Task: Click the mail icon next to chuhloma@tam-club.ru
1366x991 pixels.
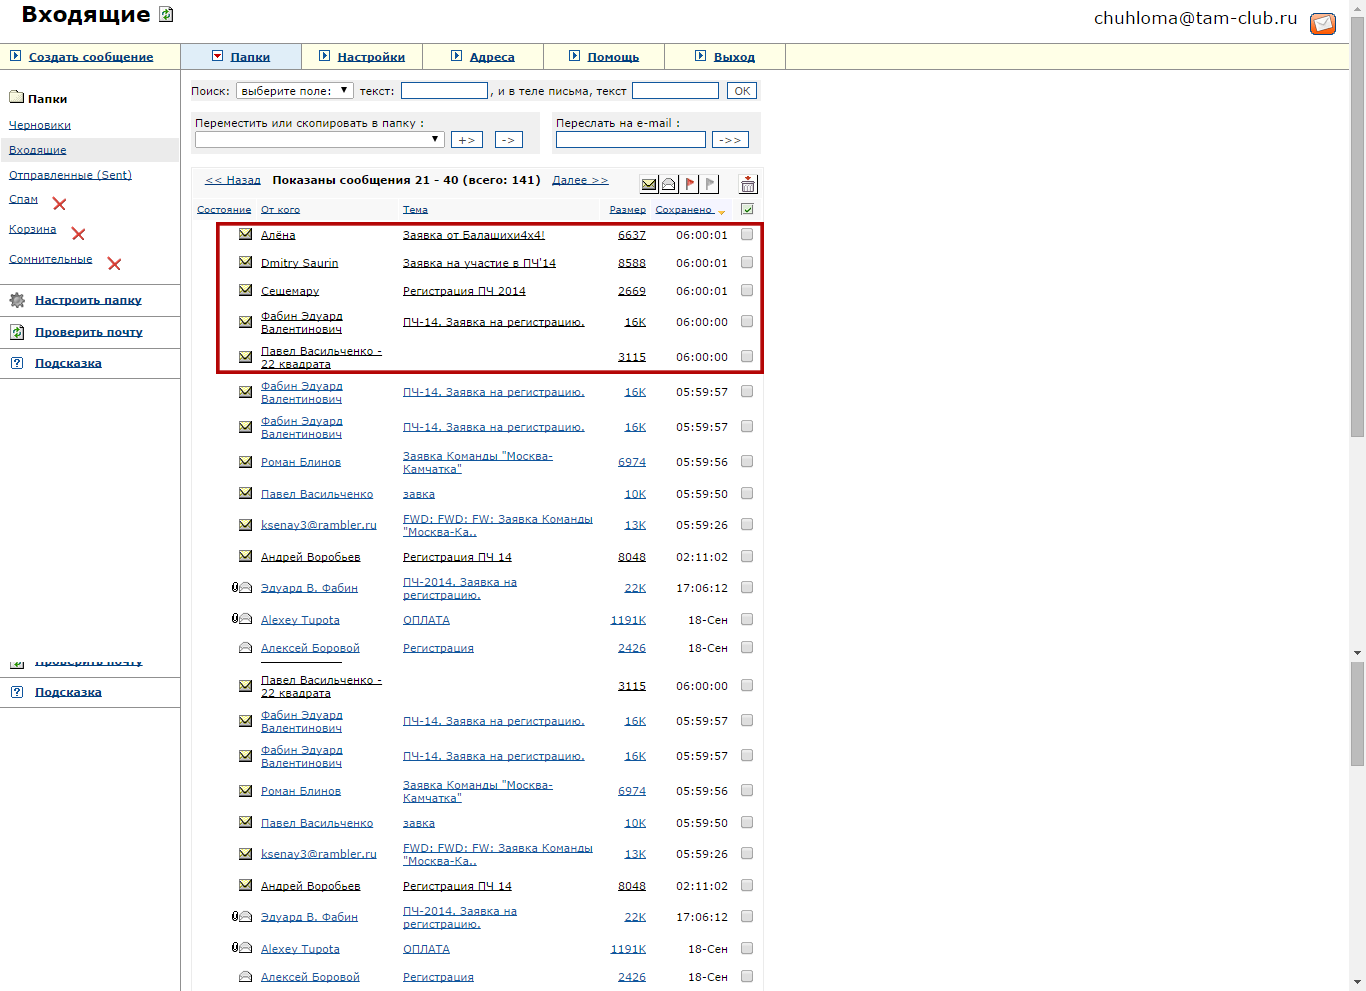Action: point(1323,23)
